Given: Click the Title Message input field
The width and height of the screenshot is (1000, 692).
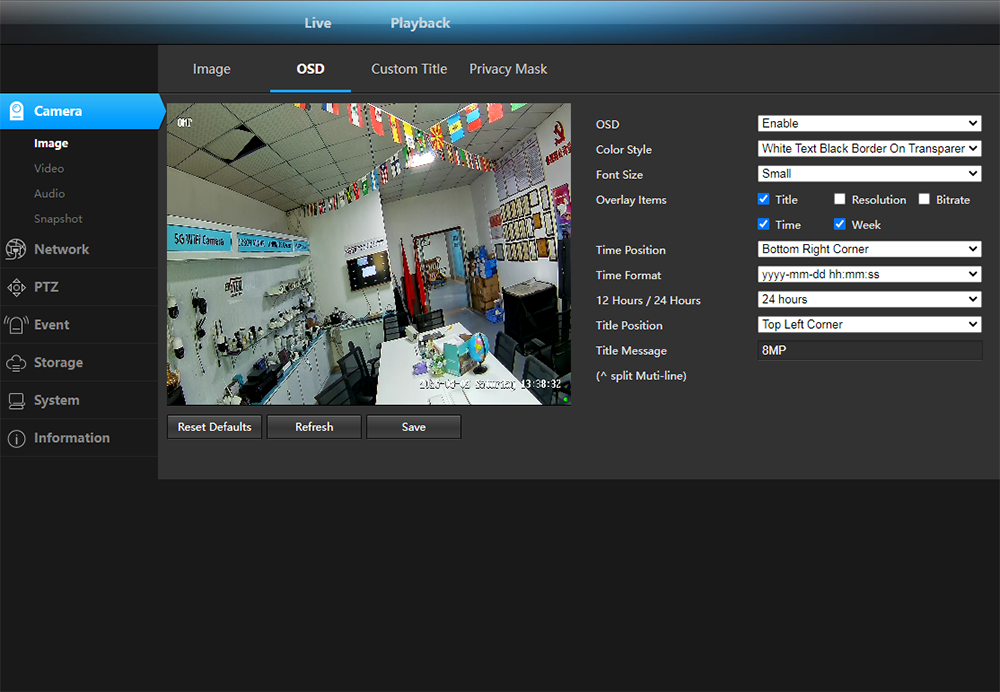Looking at the screenshot, I should [x=869, y=350].
